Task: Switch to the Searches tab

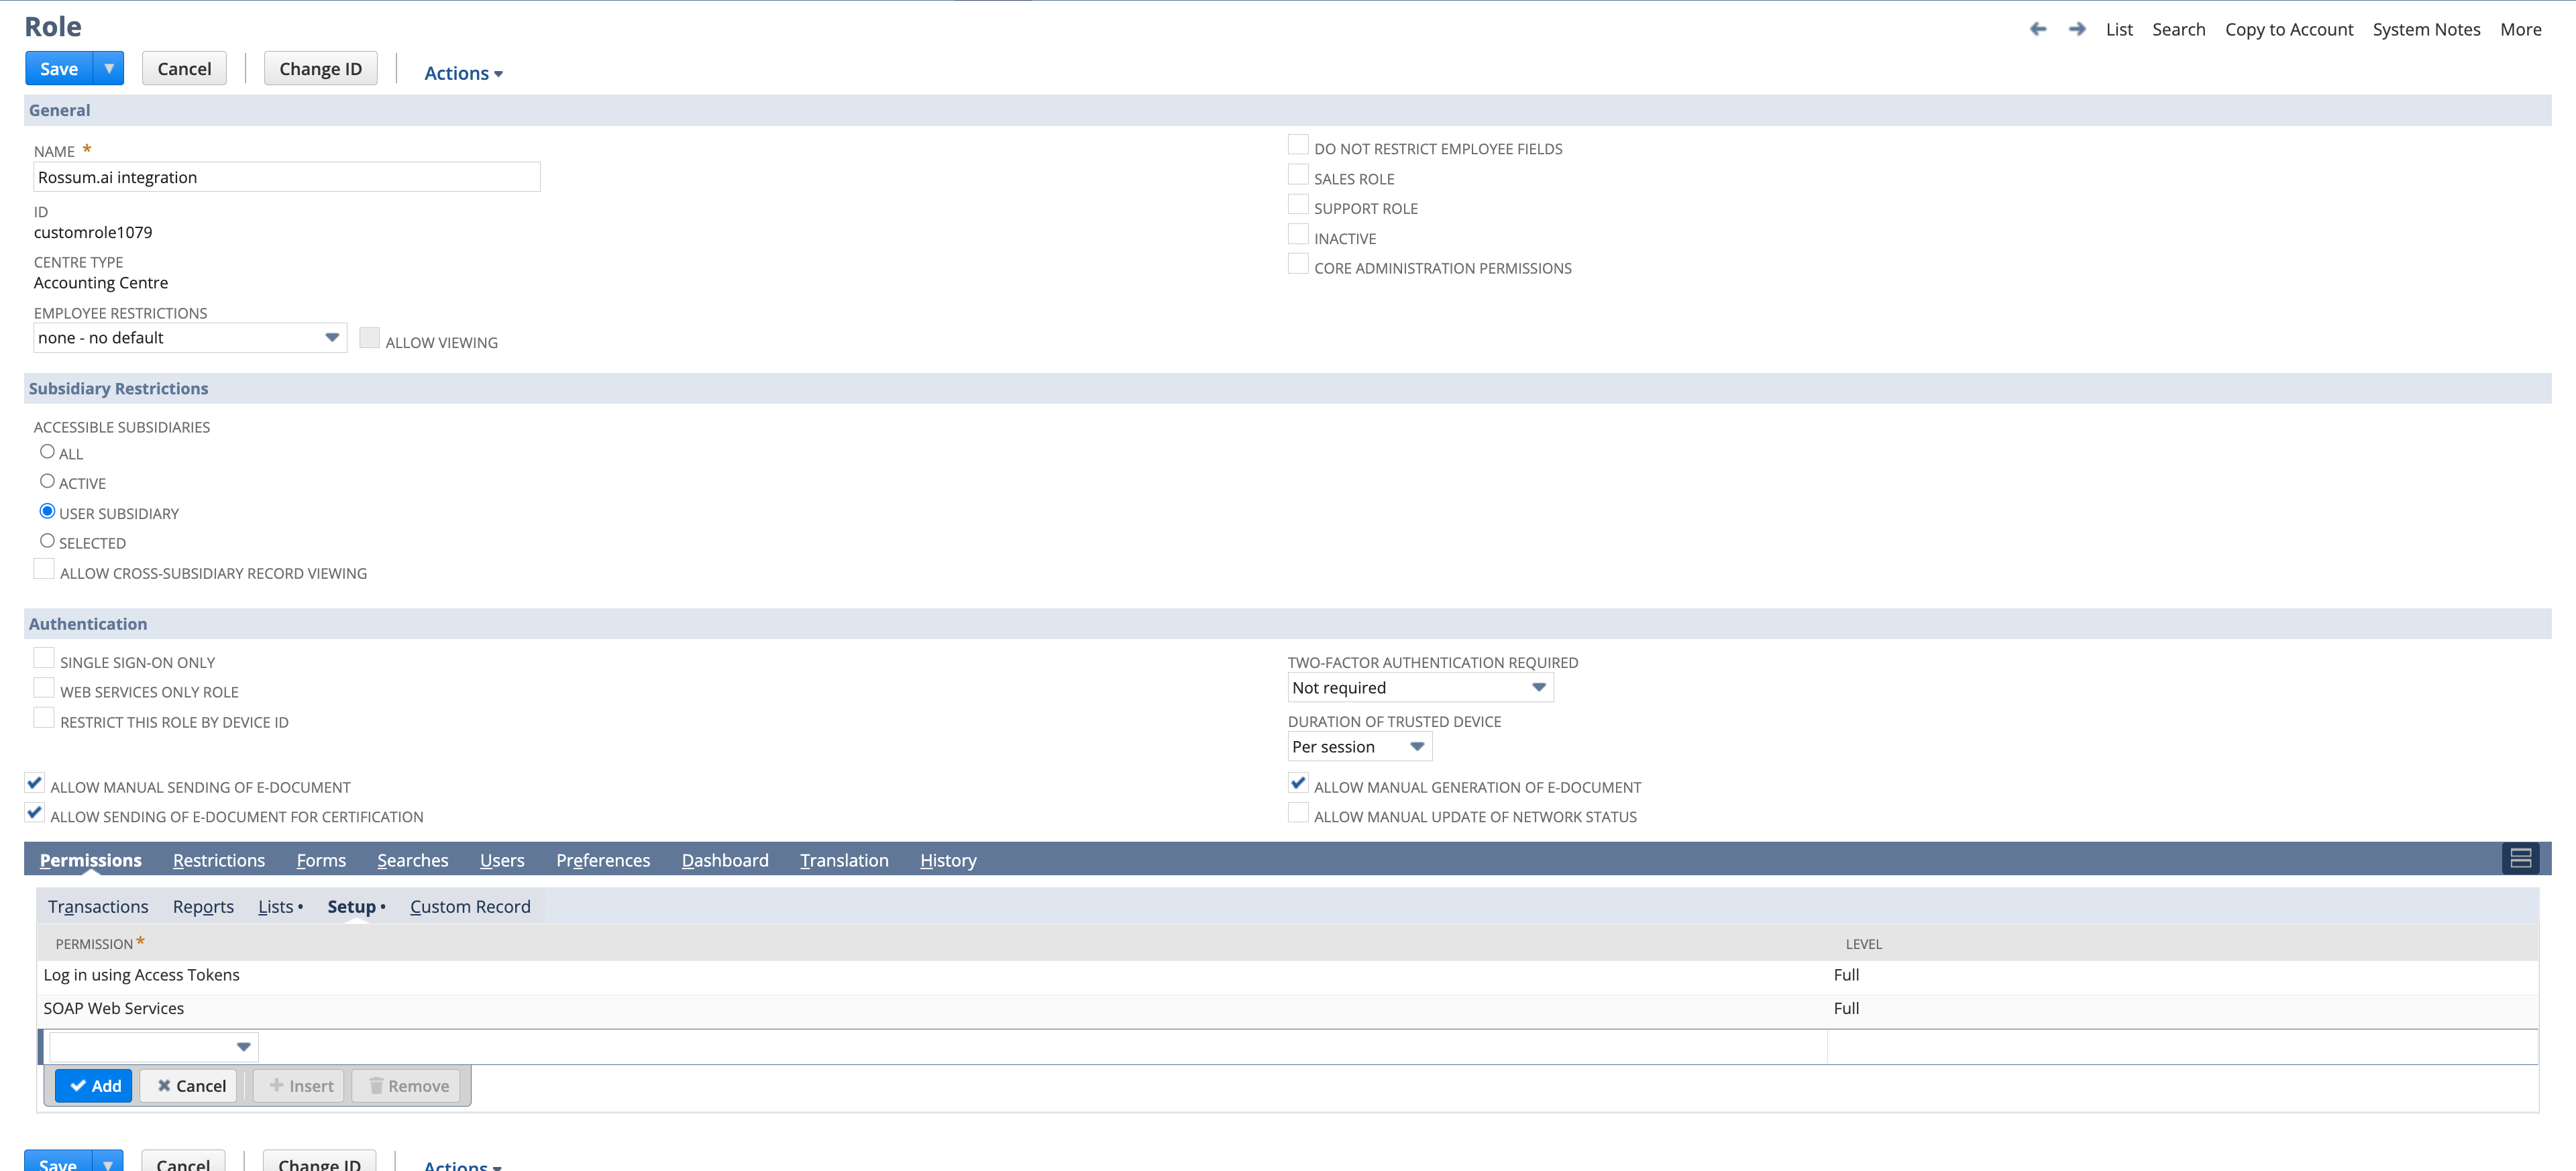Action: [x=412, y=860]
